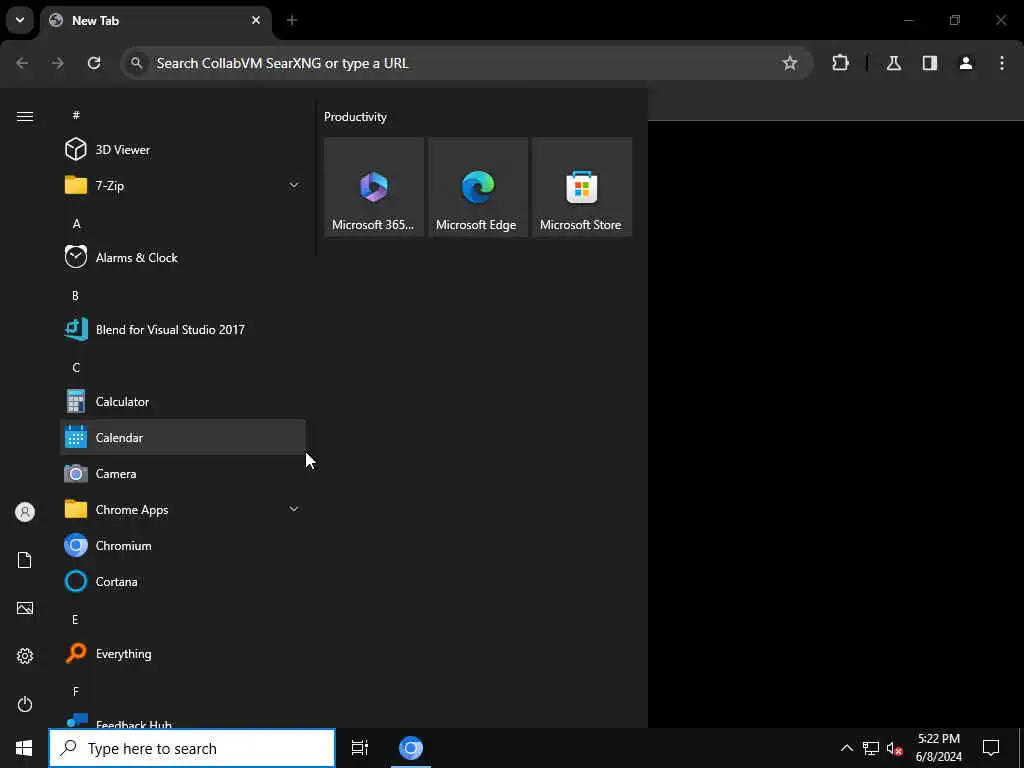The height and width of the screenshot is (768, 1024).
Task: Open the Chrome Apps folder
Action: (183, 509)
